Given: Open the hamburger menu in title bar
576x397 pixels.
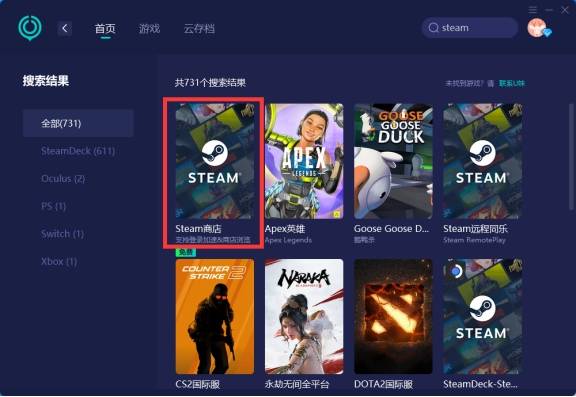Looking at the screenshot, I should (533, 10).
